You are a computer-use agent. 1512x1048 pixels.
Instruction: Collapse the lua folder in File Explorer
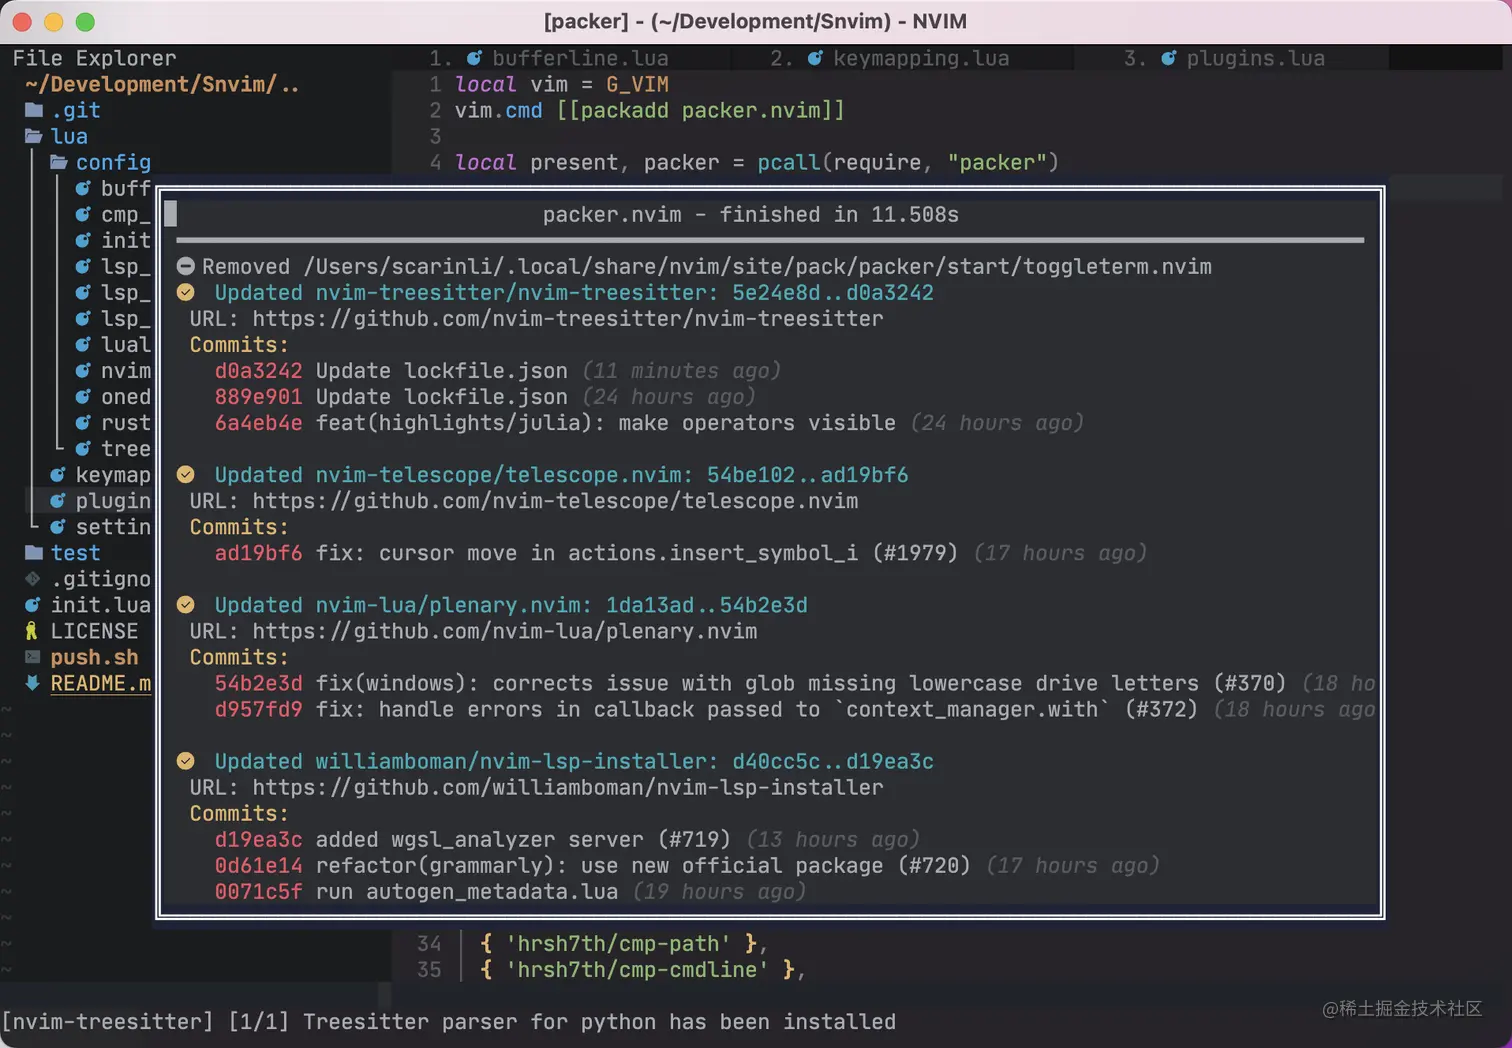point(34,136)
